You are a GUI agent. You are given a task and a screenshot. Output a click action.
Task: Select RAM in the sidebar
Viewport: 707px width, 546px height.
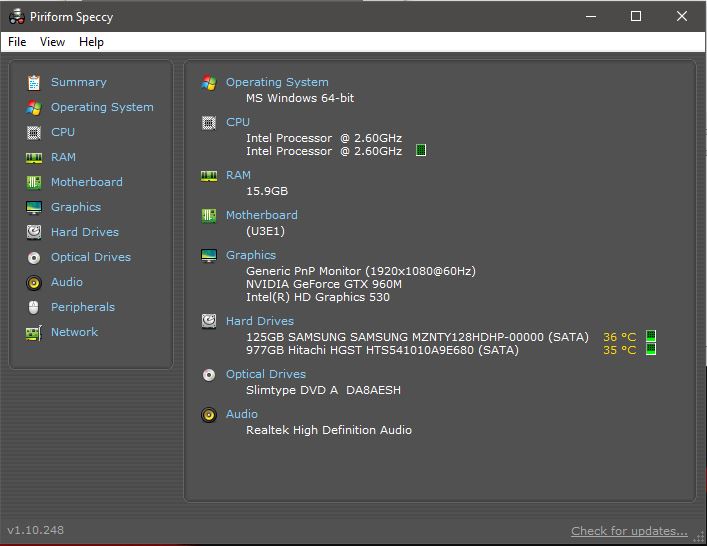63,157
